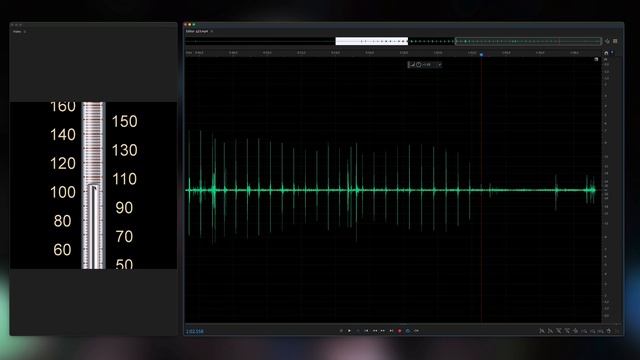The height and width of the screenshot is (360, 640).
Task: Click the thermometer video preview
Action: coord(93,185)
